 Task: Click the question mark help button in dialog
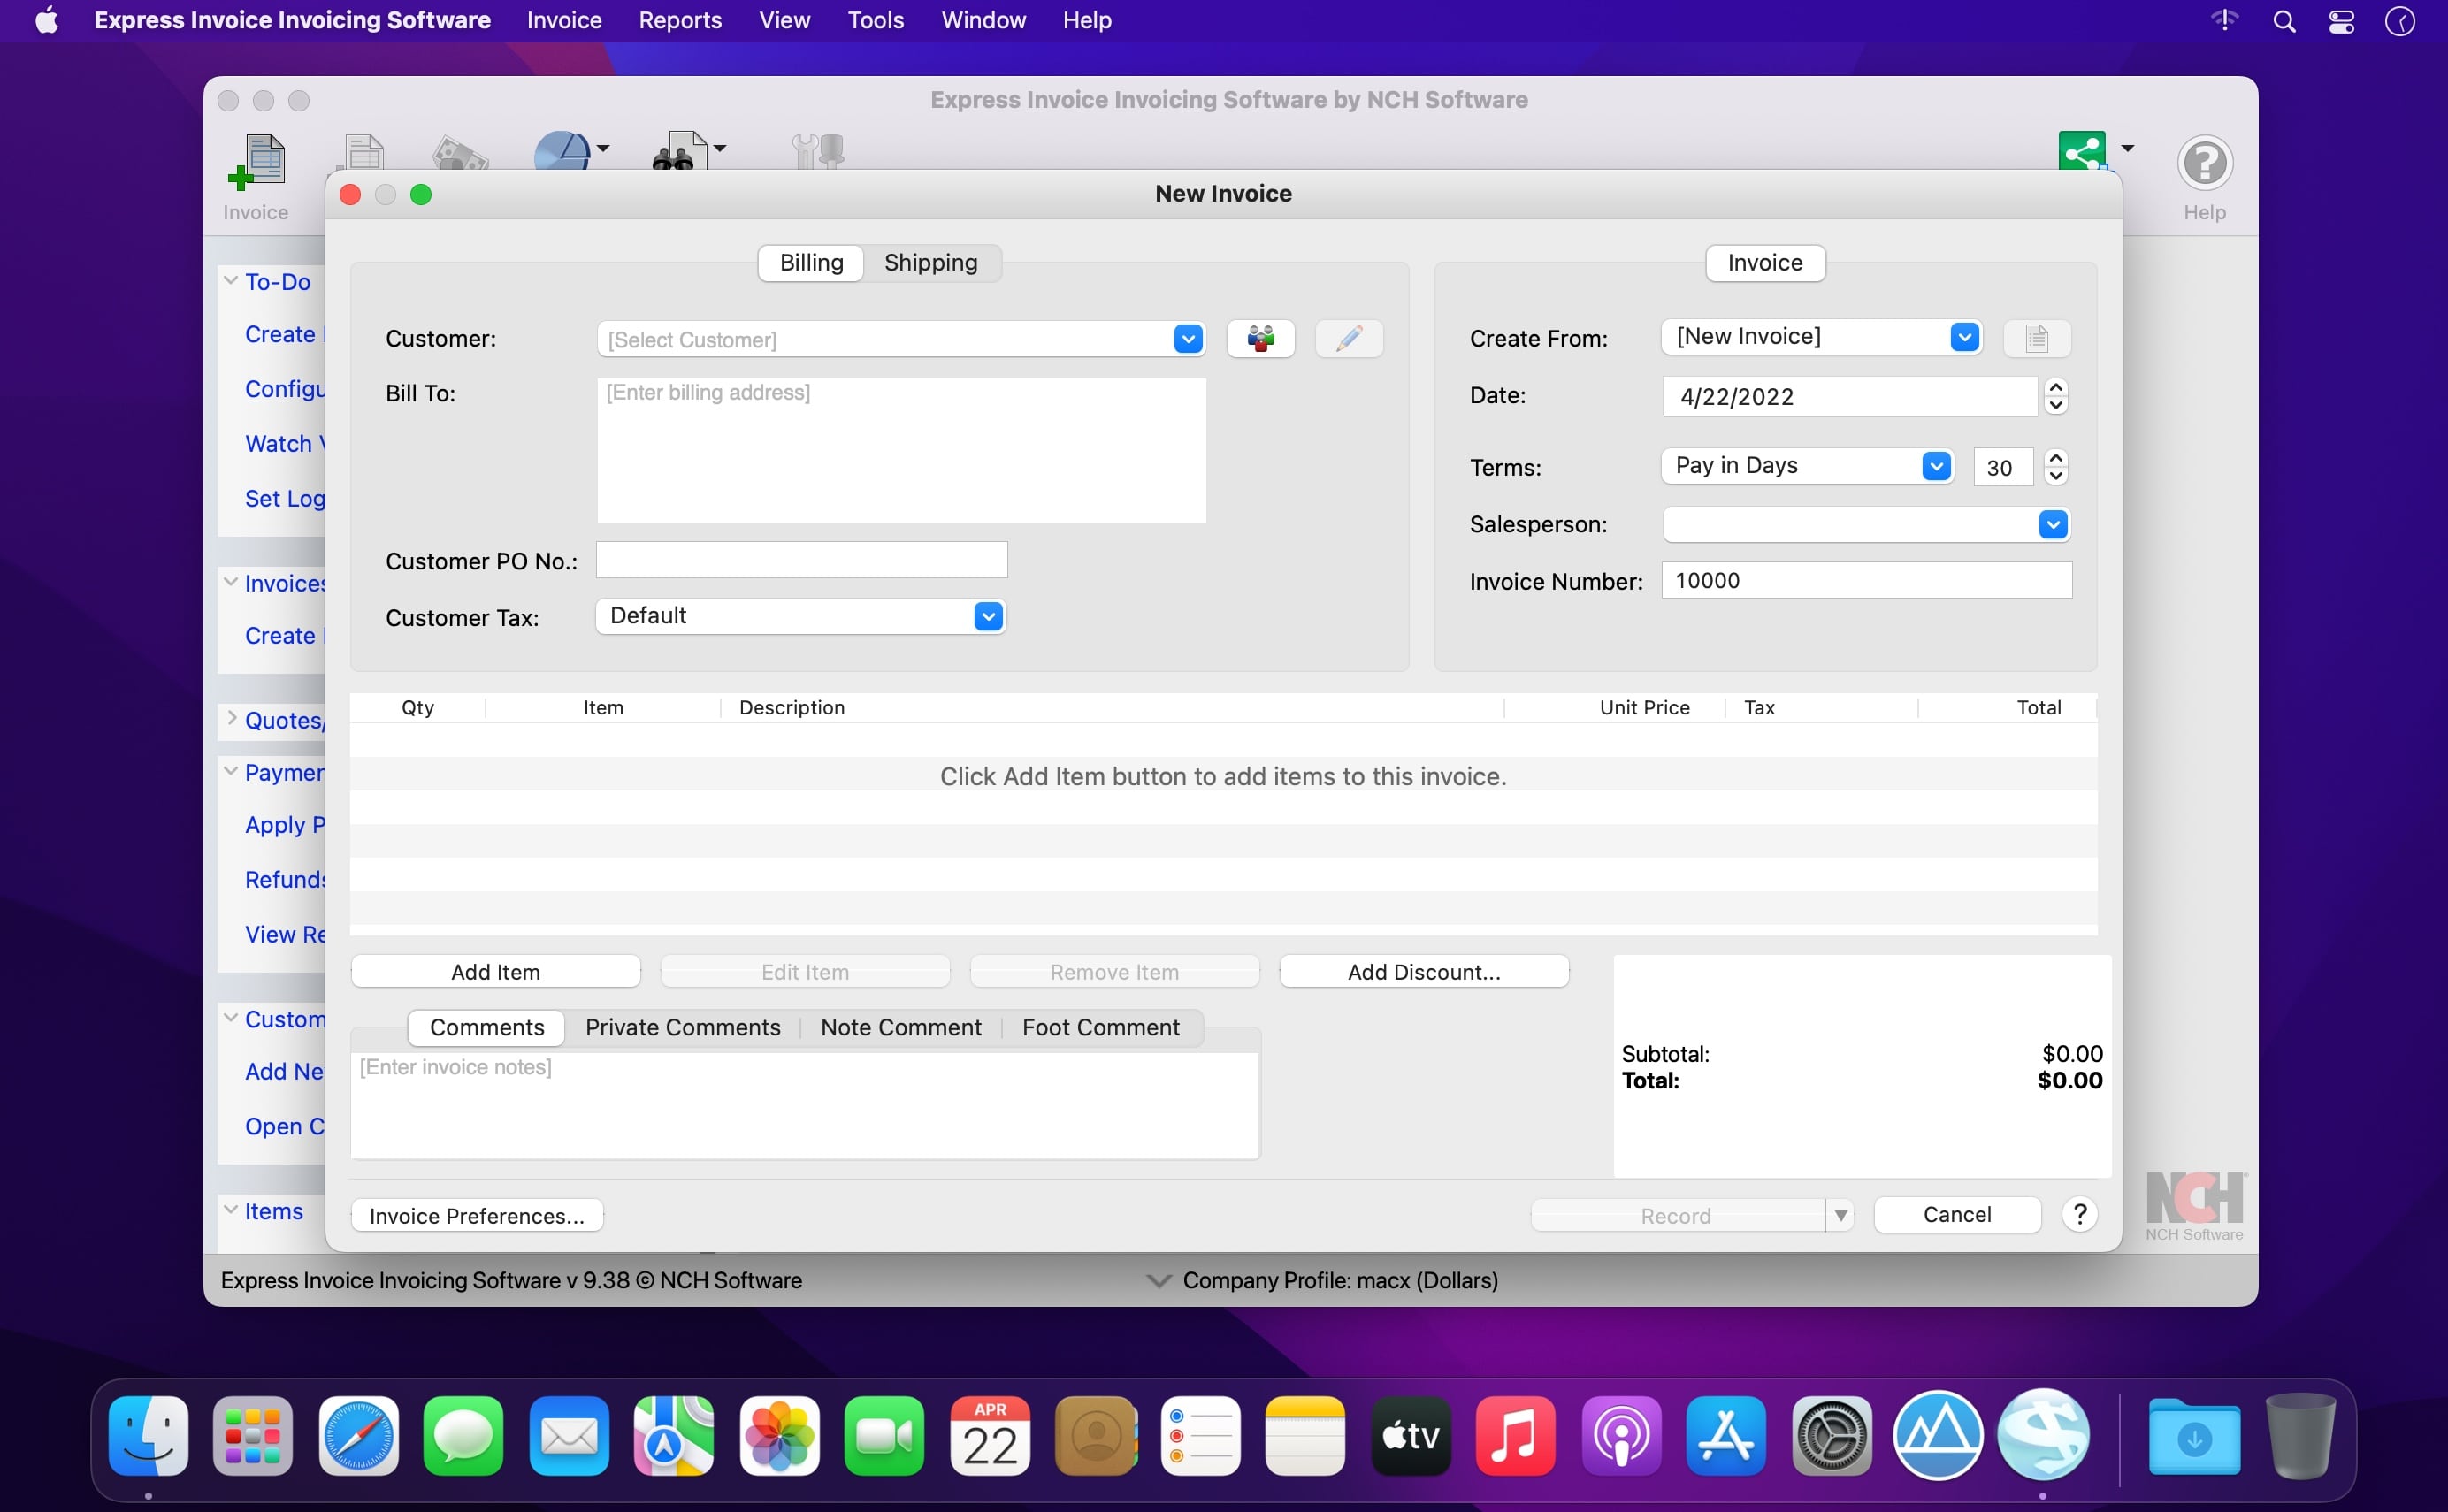point(2080,1214)
